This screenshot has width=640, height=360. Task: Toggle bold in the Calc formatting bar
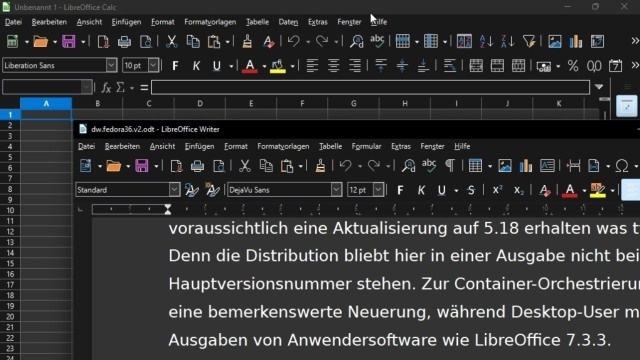tap(175, 66)
